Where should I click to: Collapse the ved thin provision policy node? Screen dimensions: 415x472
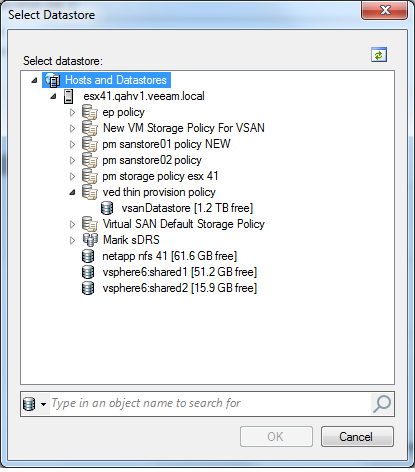coord(72,192)
